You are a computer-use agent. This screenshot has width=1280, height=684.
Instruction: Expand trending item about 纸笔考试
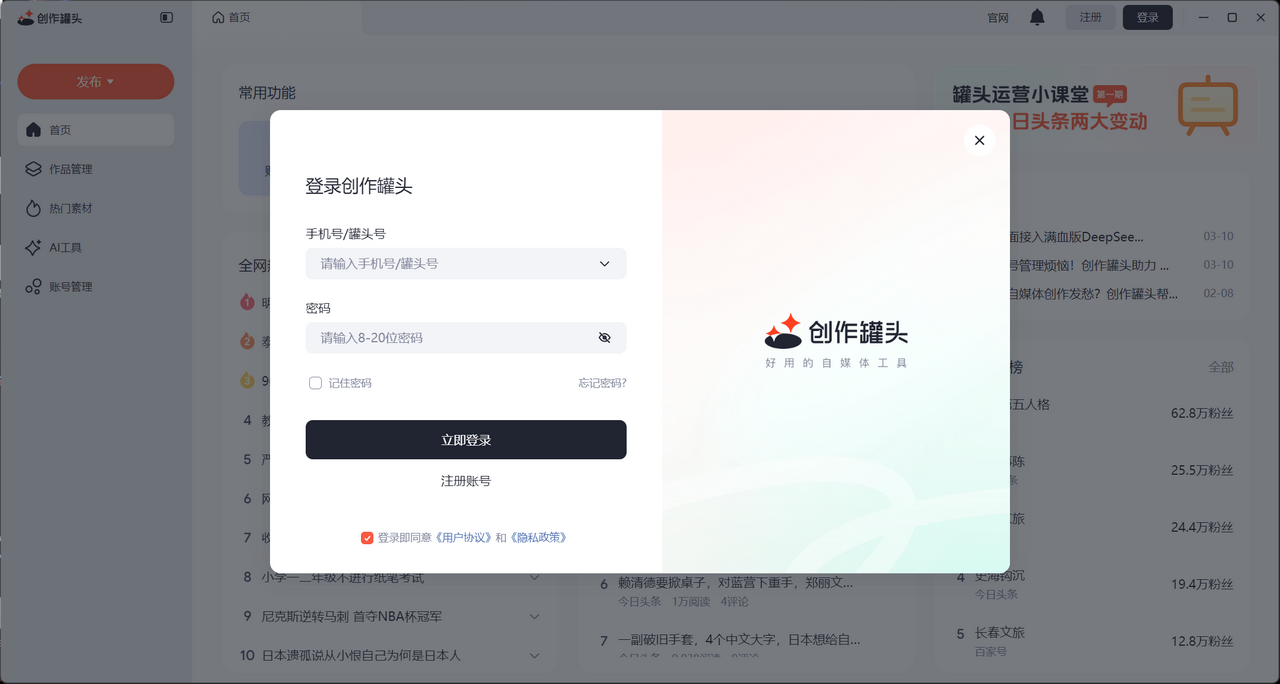coord(534,577)
